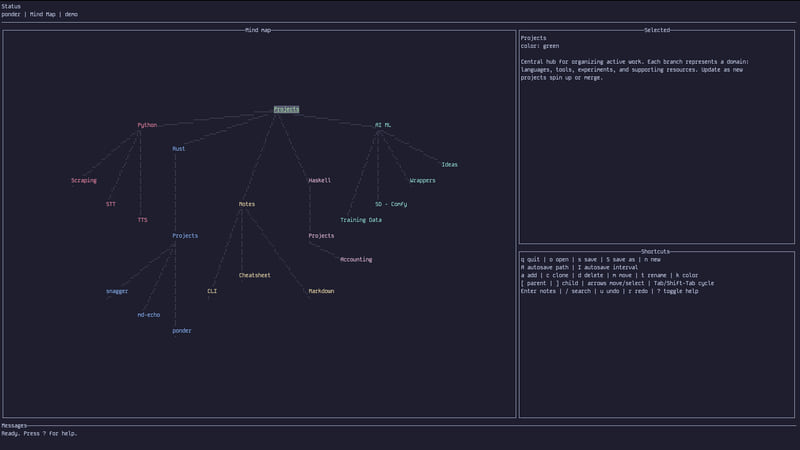Click the 'd delete' shortcut text
Viewport: 800px width, 450px height.
[590, 276]
